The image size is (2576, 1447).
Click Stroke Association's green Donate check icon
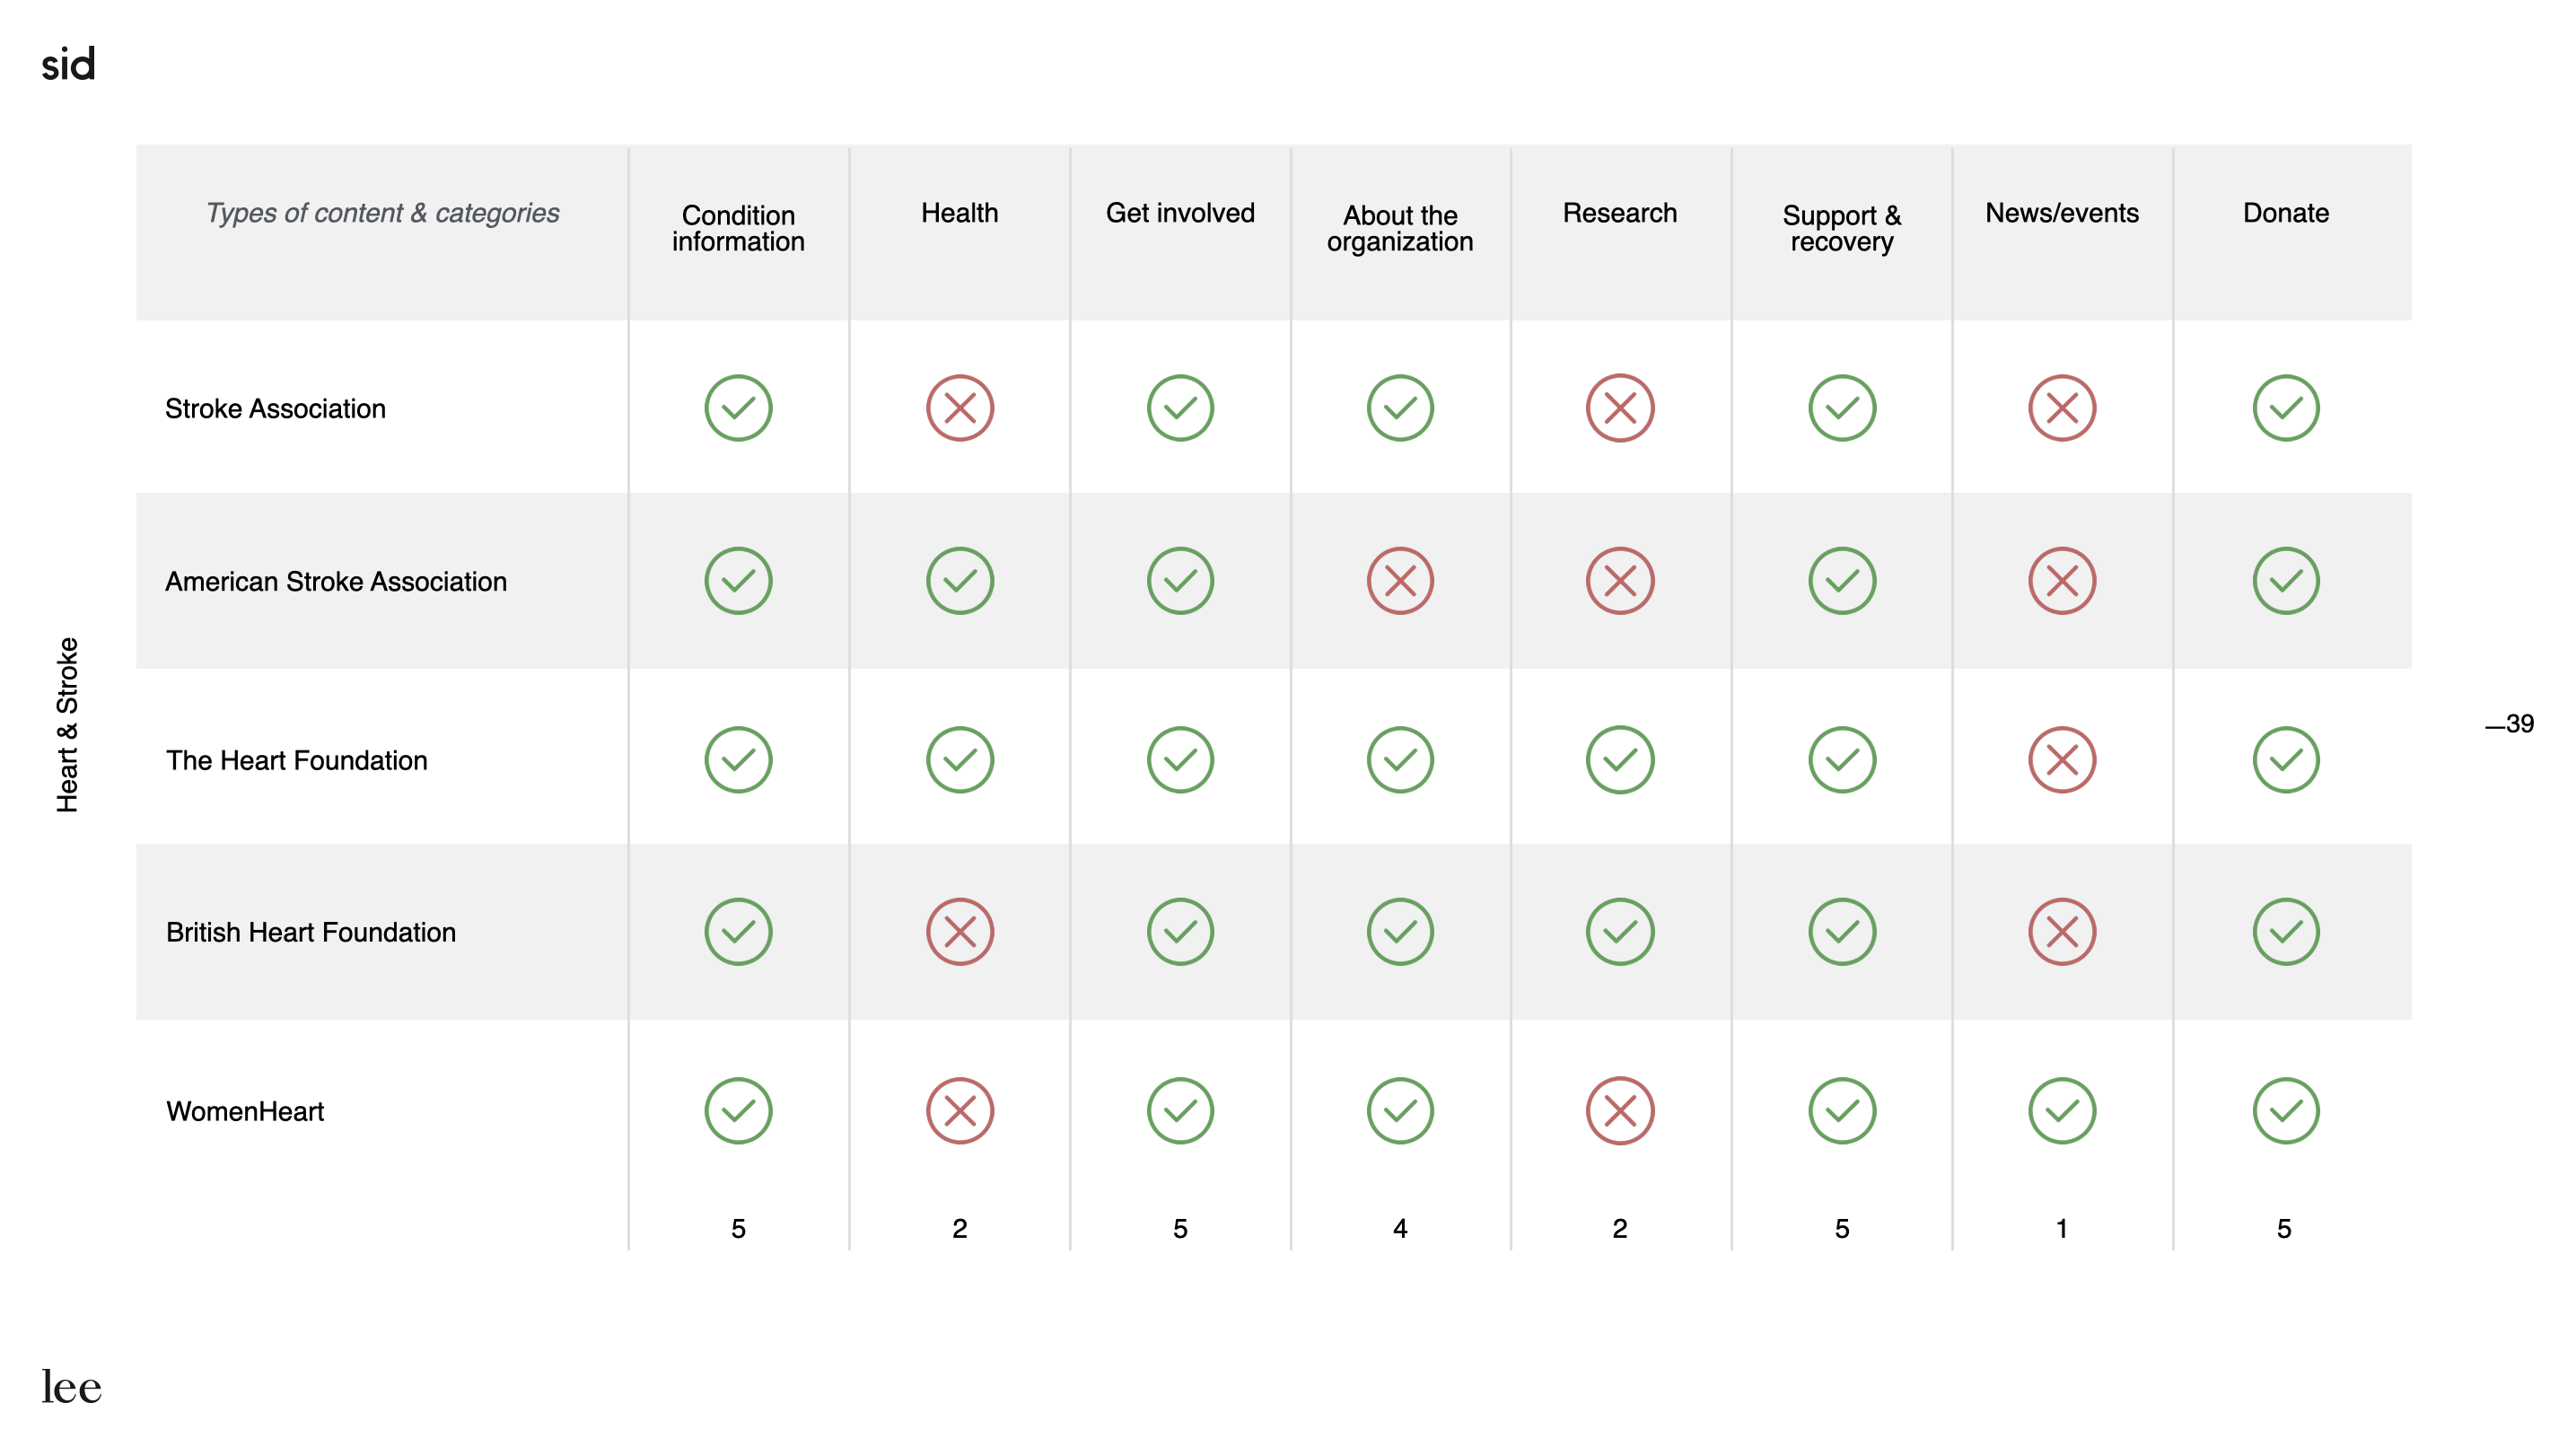(2285, 408)
